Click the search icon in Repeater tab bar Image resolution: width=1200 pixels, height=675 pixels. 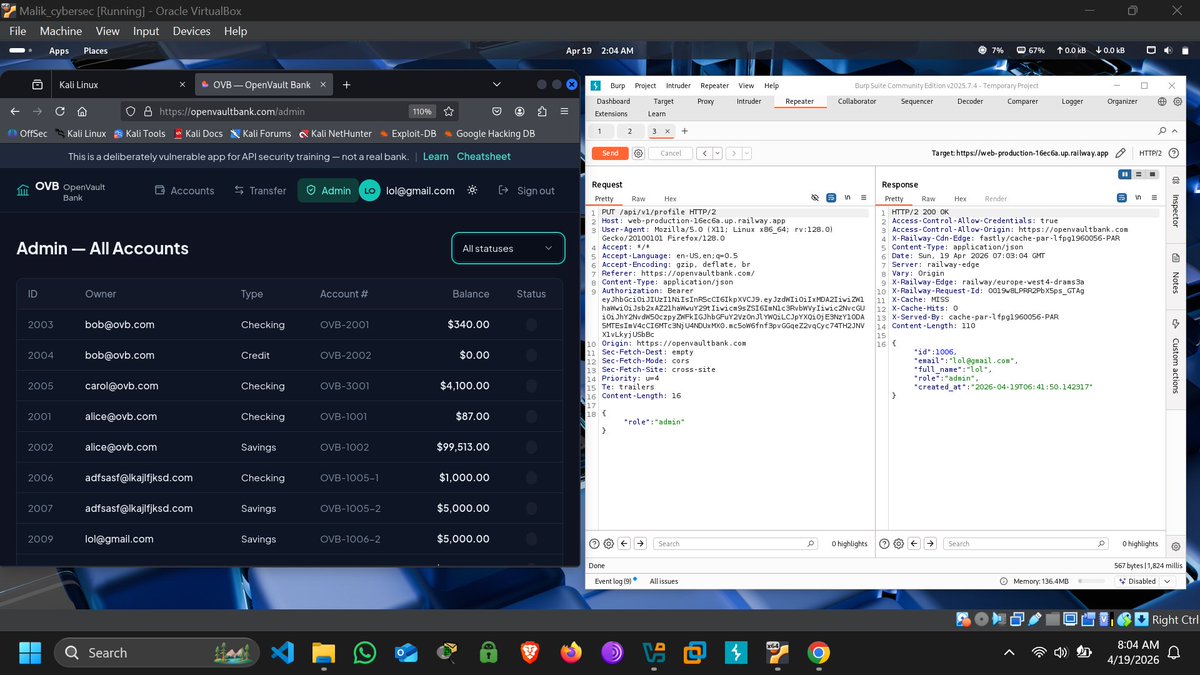tap(1161, 131)
